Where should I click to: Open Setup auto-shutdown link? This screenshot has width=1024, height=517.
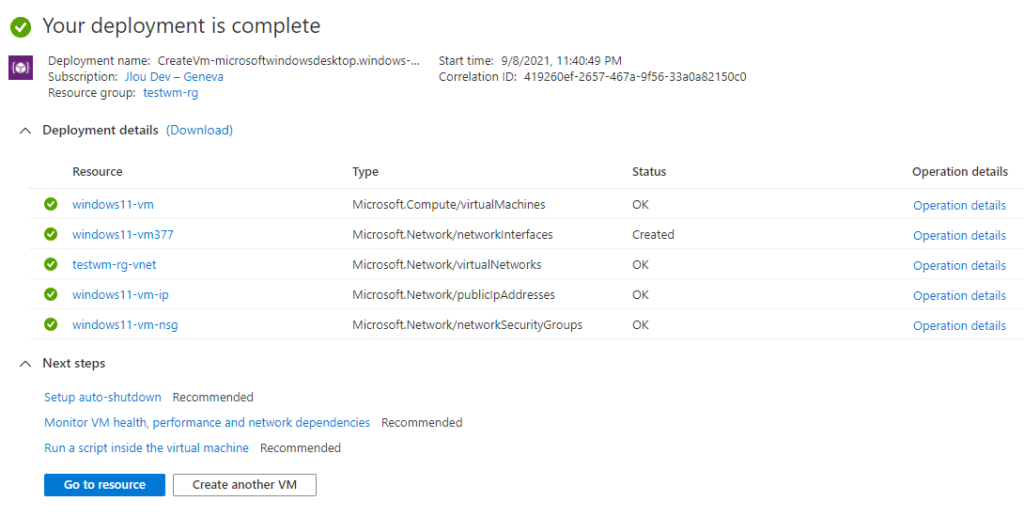click(103, 397)
